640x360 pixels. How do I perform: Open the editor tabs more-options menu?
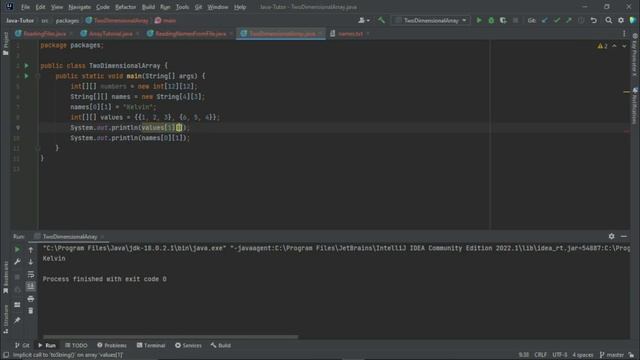pos(624,34)
